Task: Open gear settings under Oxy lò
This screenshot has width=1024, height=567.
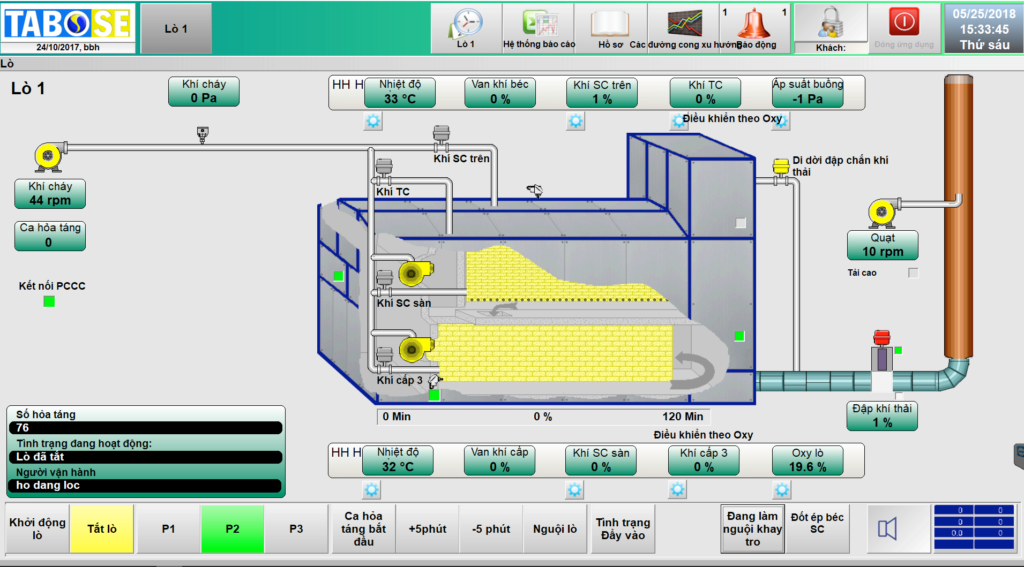Action: coord(780,490)
